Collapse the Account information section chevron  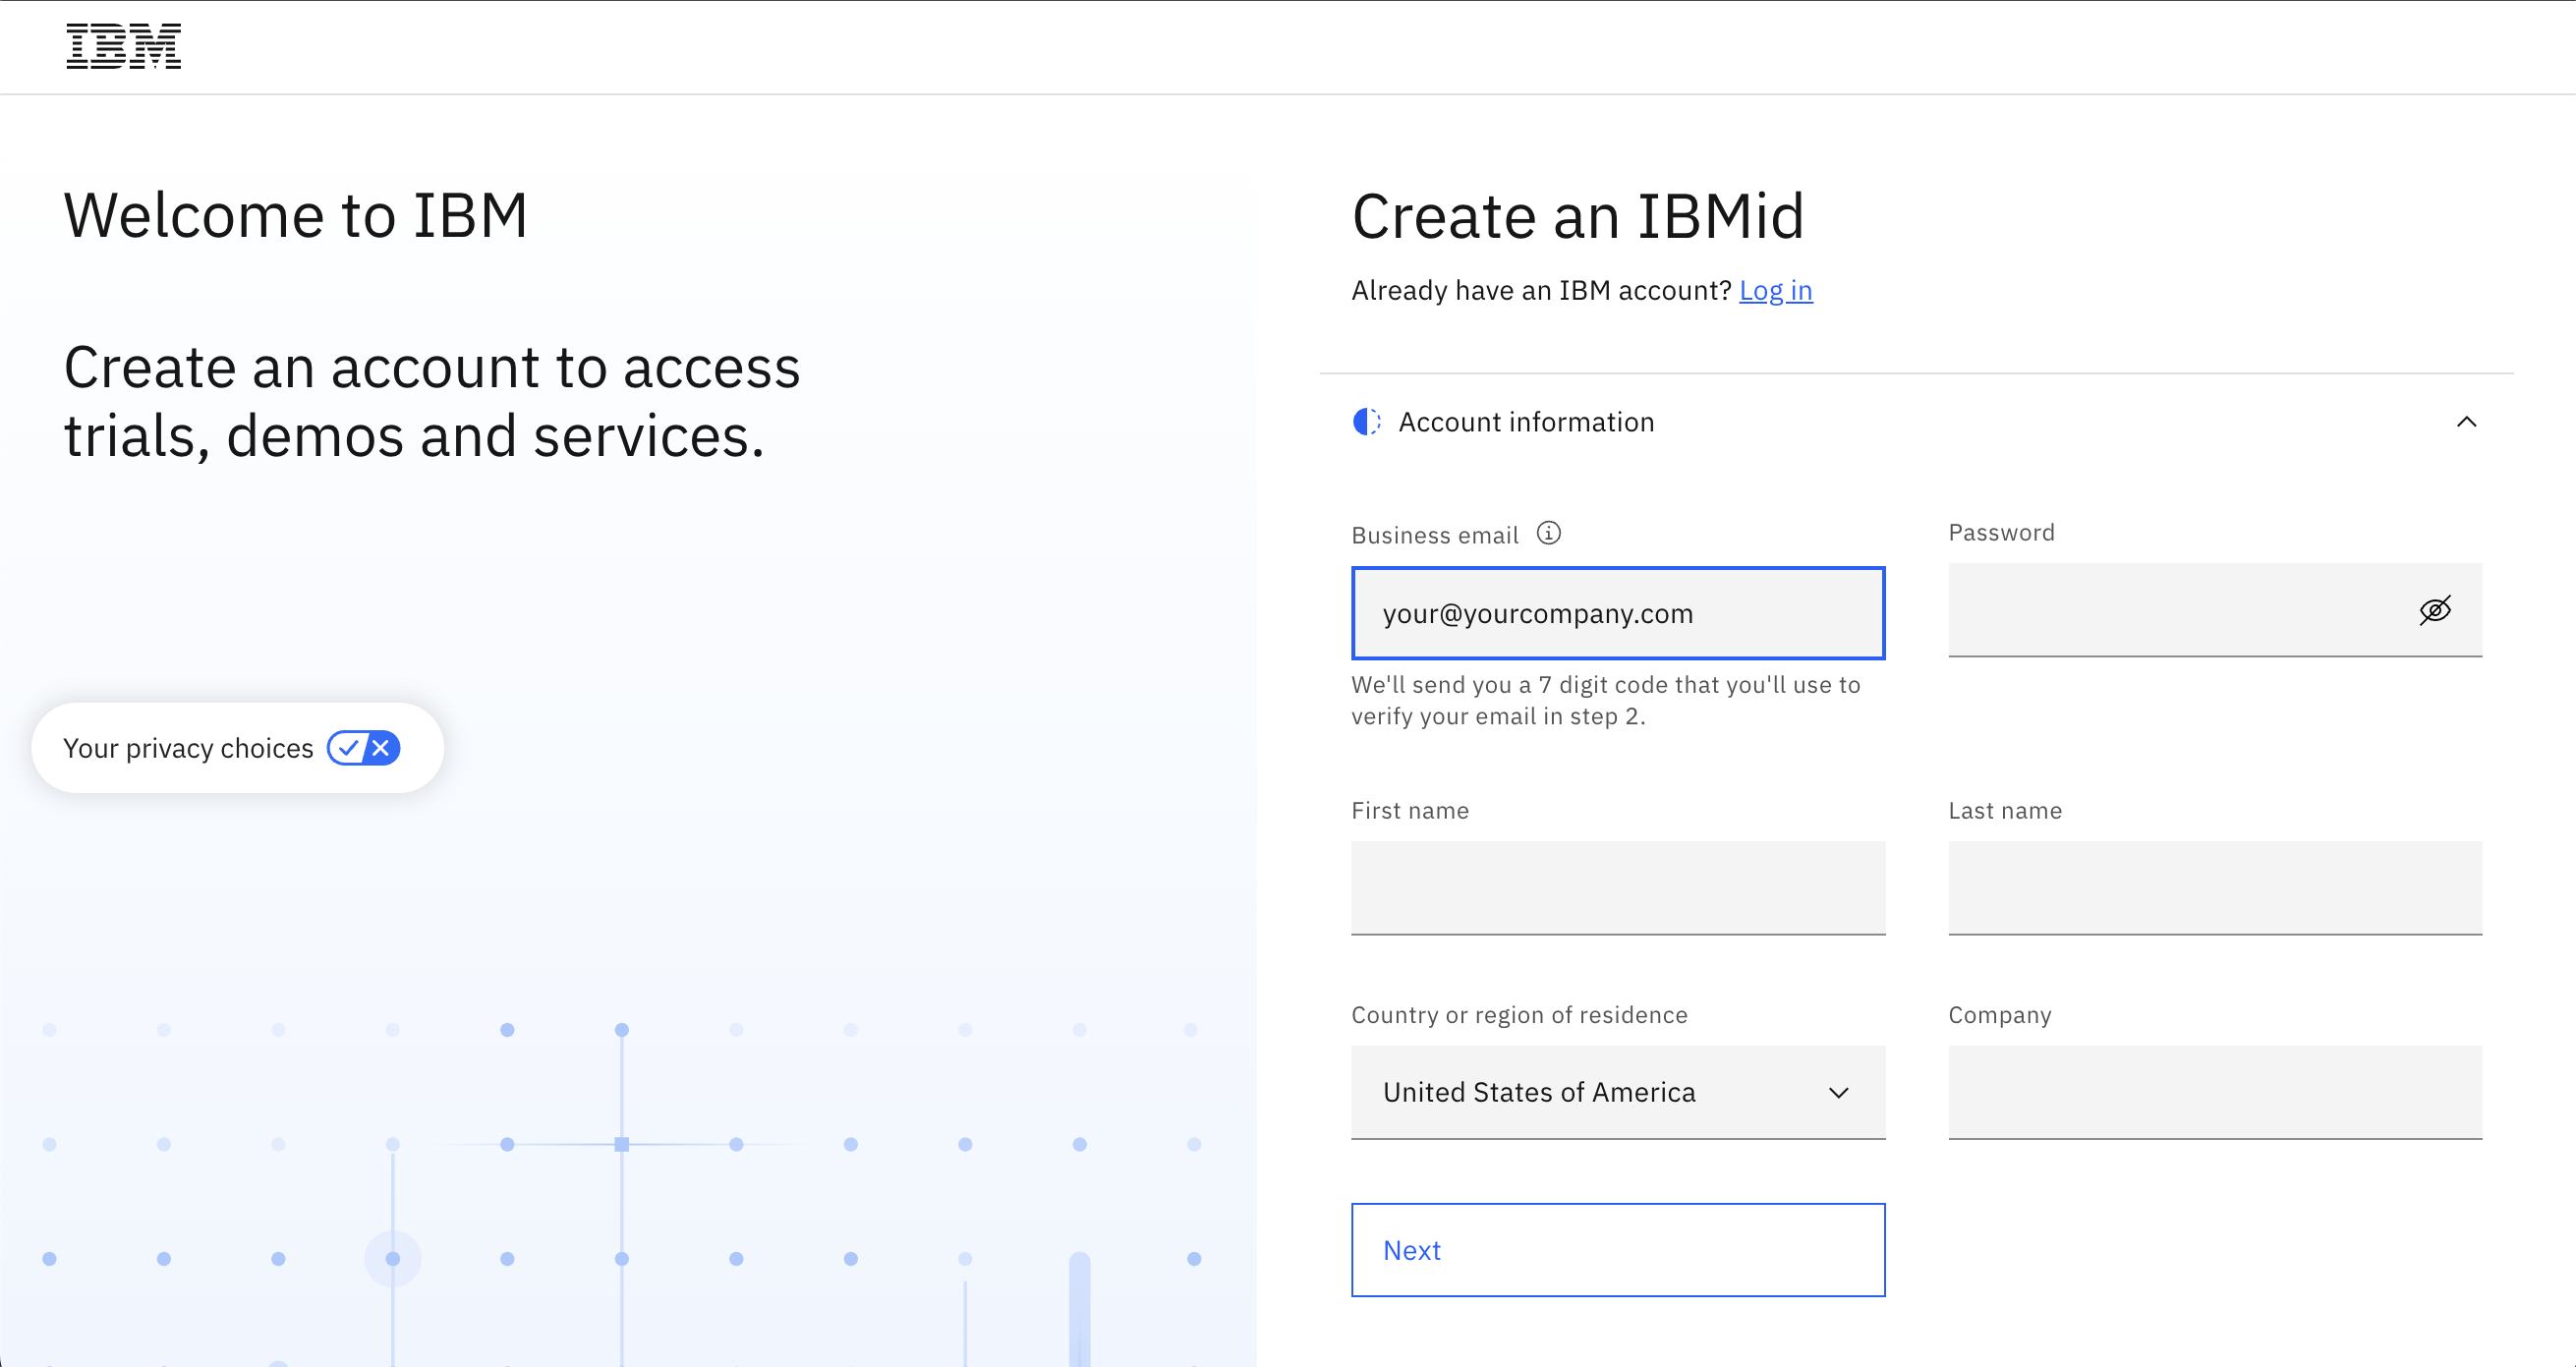[x=2467, y=422]
